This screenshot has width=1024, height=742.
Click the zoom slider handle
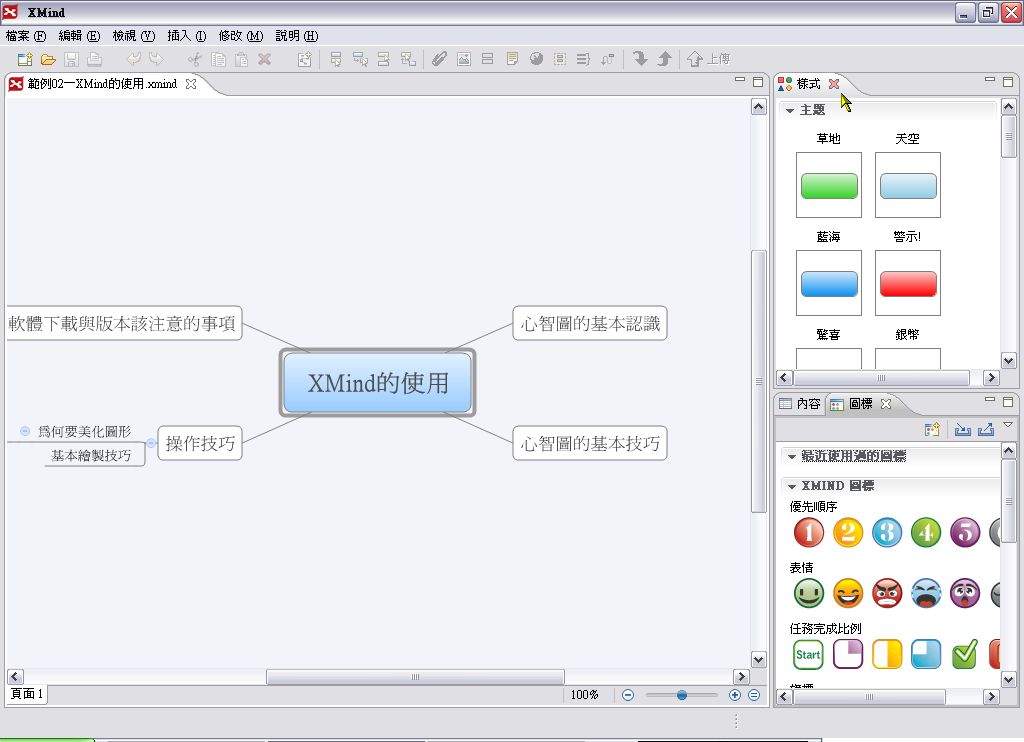click(682, 695)
